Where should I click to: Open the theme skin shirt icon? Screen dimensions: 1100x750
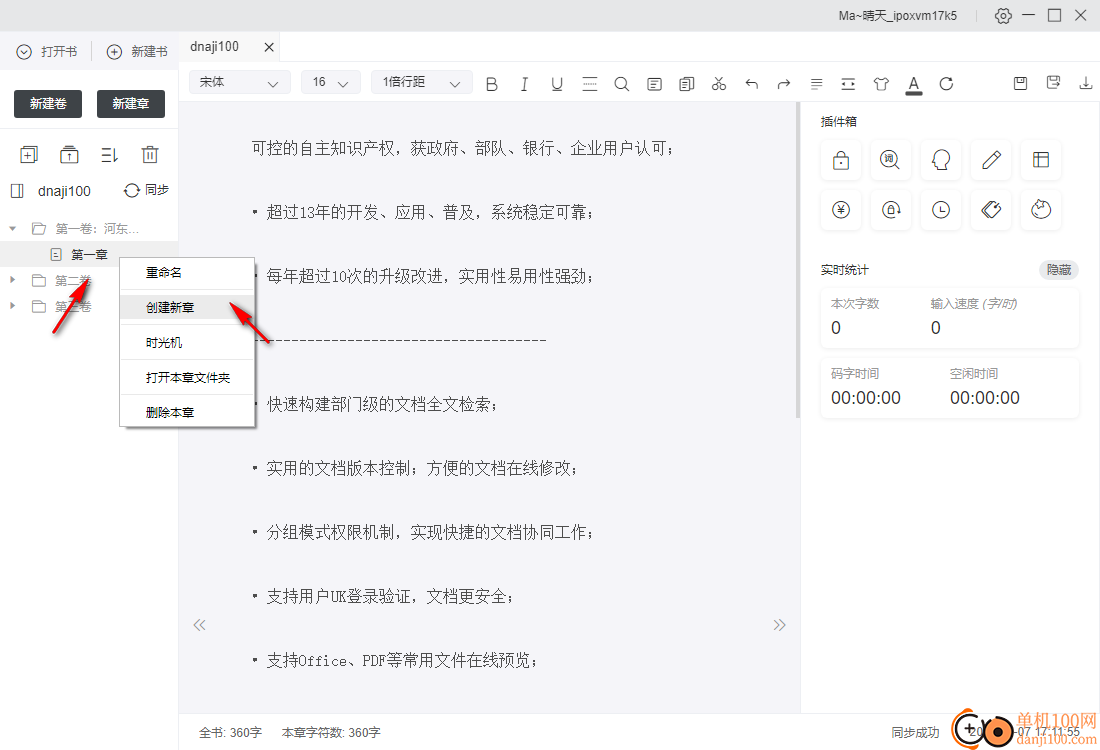(881, 84)
